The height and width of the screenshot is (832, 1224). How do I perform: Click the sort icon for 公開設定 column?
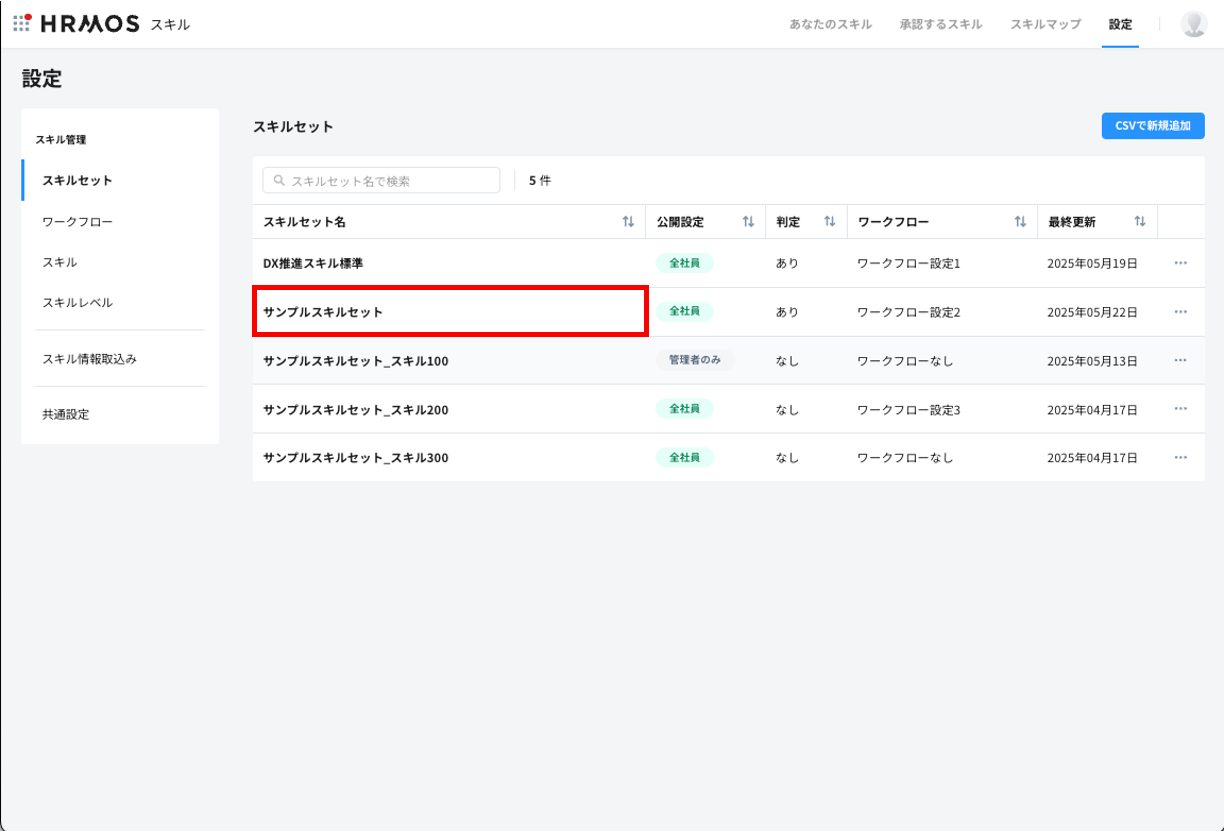coord(748,222)
